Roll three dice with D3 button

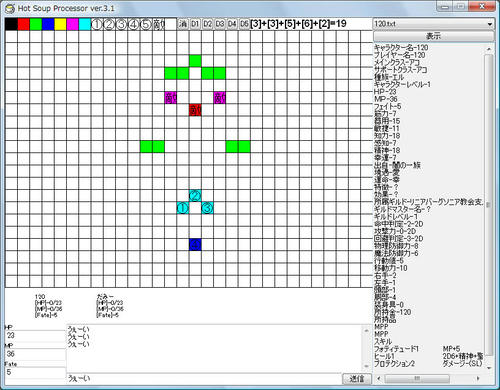pyautogui.click(x=220, y=24)
